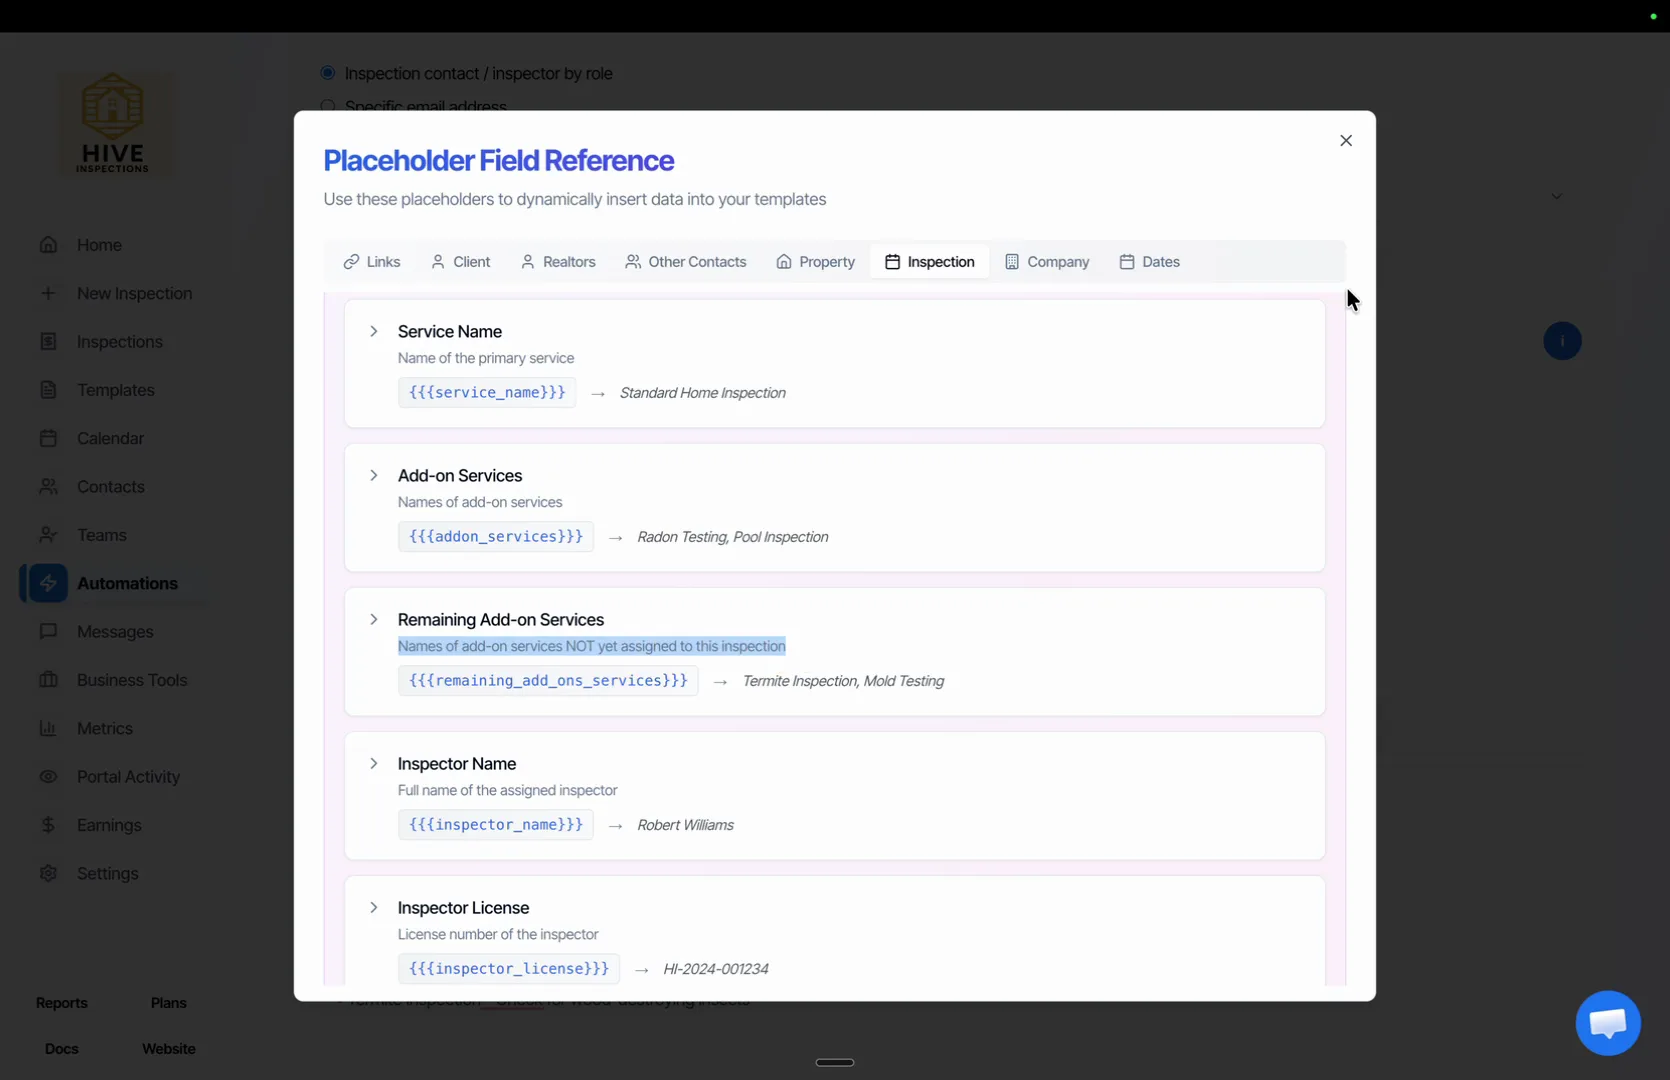Open the Reports link
Viewport: 1670px width, 1080px height.
(62, 1003)
